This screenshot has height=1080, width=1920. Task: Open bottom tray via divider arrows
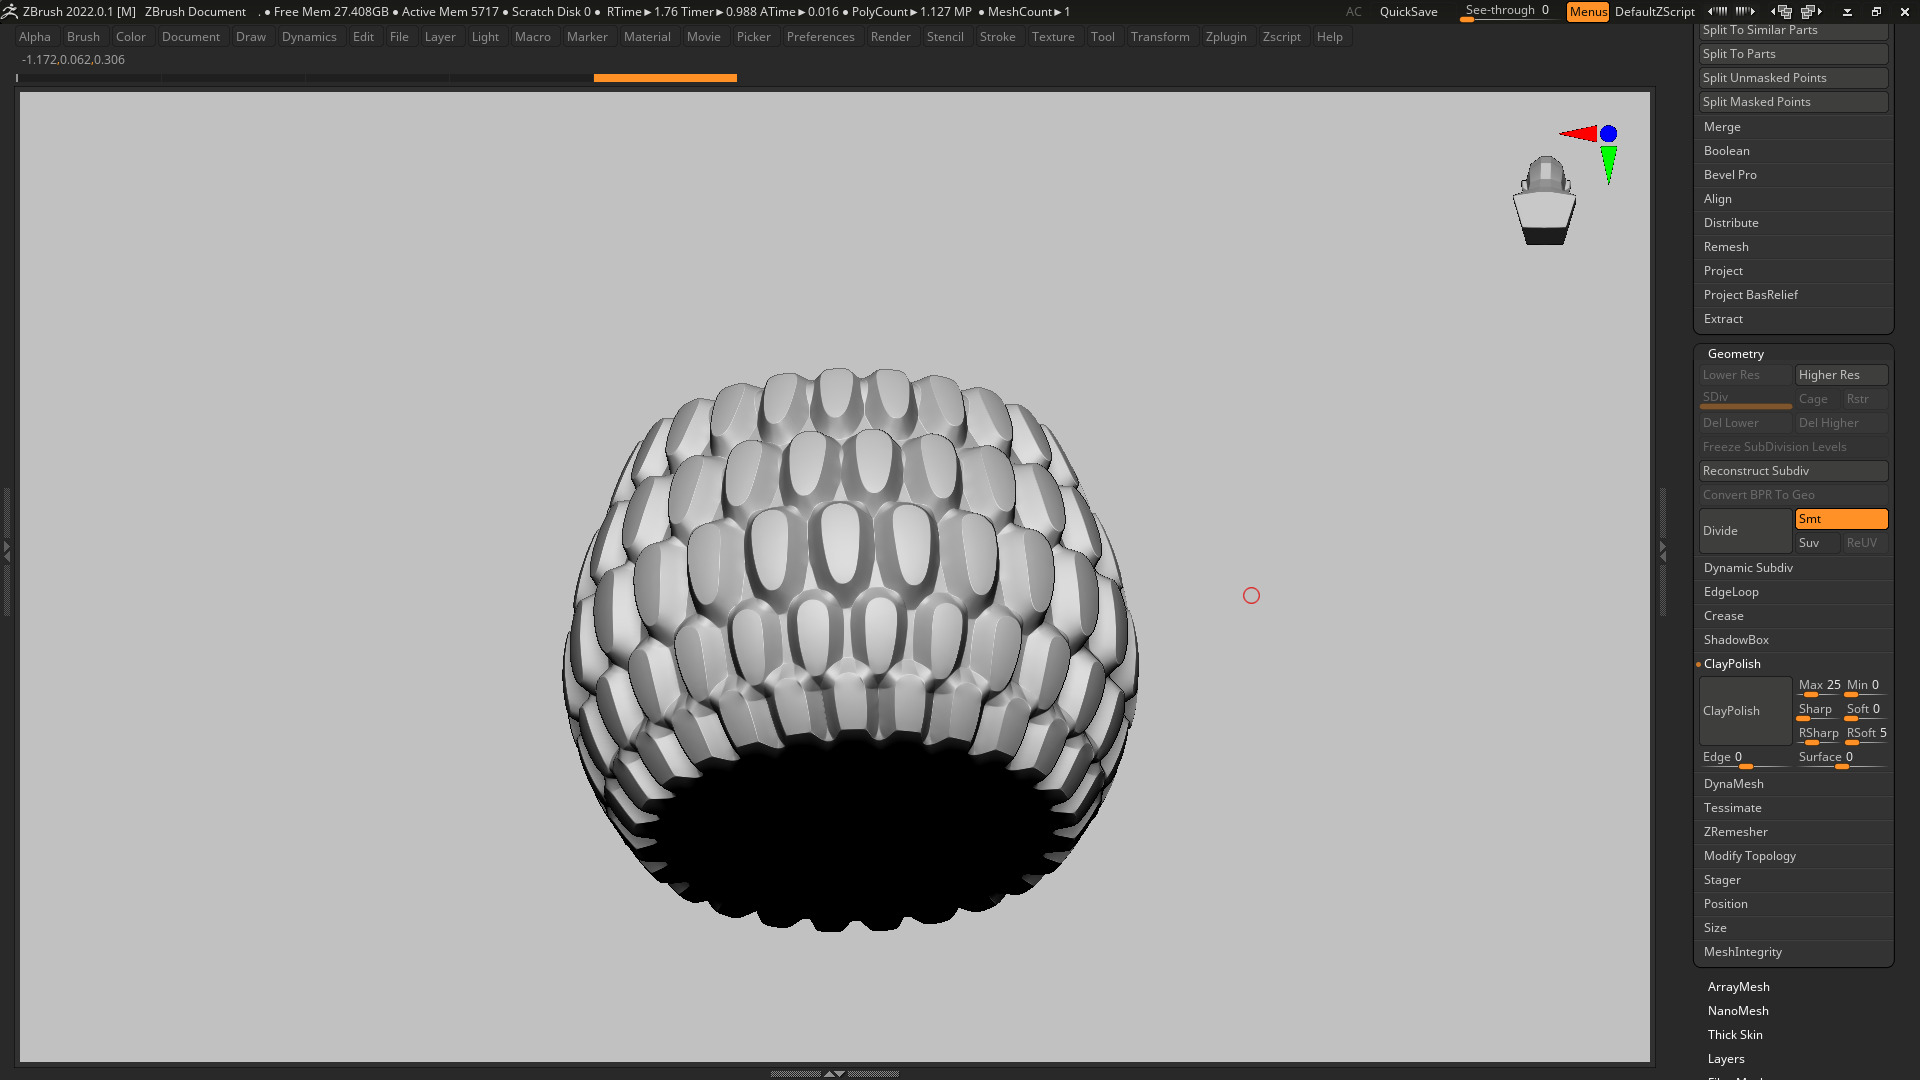pyautogui.click(x=834, y=1073)
